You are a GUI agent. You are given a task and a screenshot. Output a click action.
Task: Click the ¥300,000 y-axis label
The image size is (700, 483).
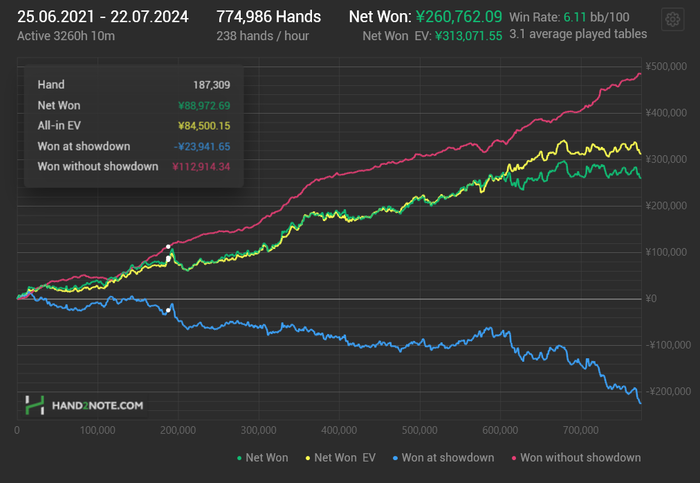pyautogui.click(x=666, y=159)
